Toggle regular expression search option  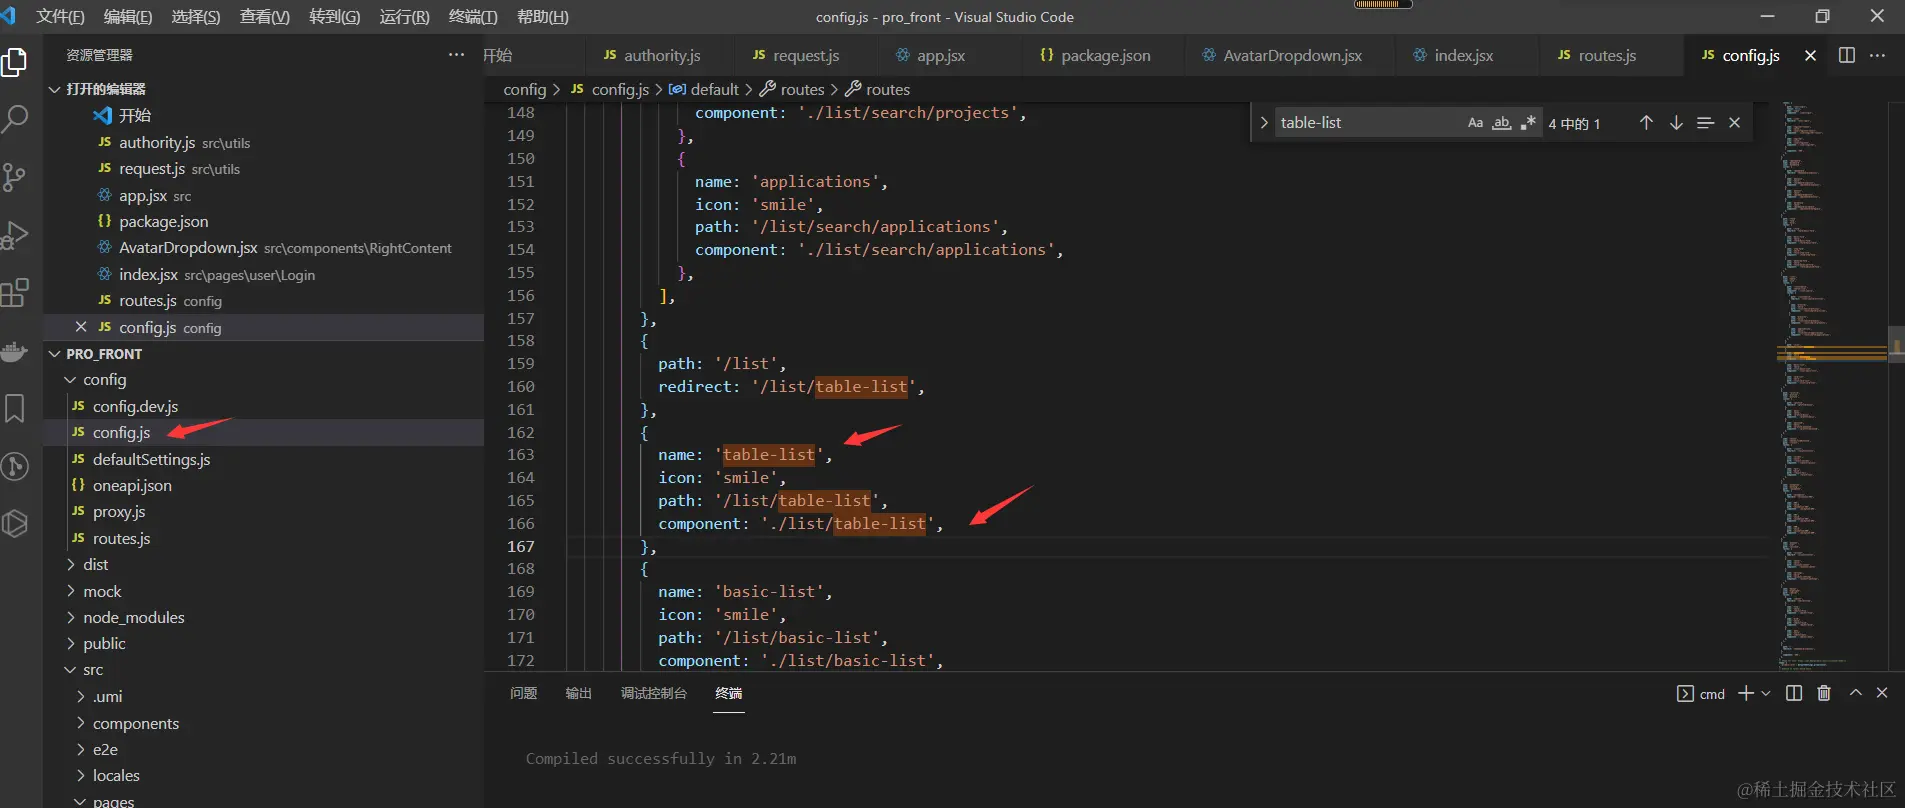[x=1528, y=123]
